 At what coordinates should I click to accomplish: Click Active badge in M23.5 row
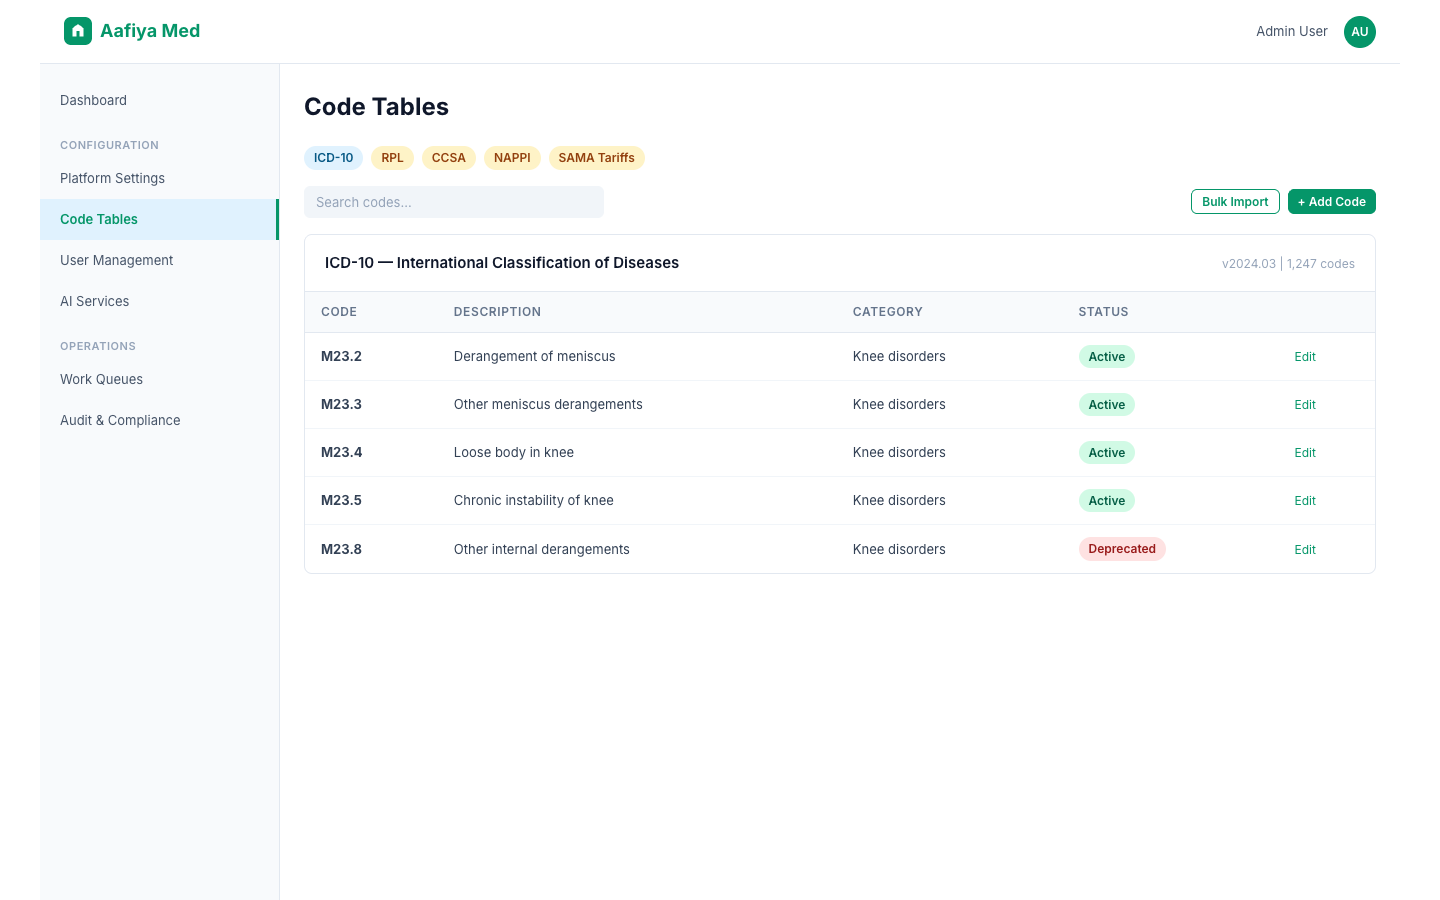coord(1107,501)
